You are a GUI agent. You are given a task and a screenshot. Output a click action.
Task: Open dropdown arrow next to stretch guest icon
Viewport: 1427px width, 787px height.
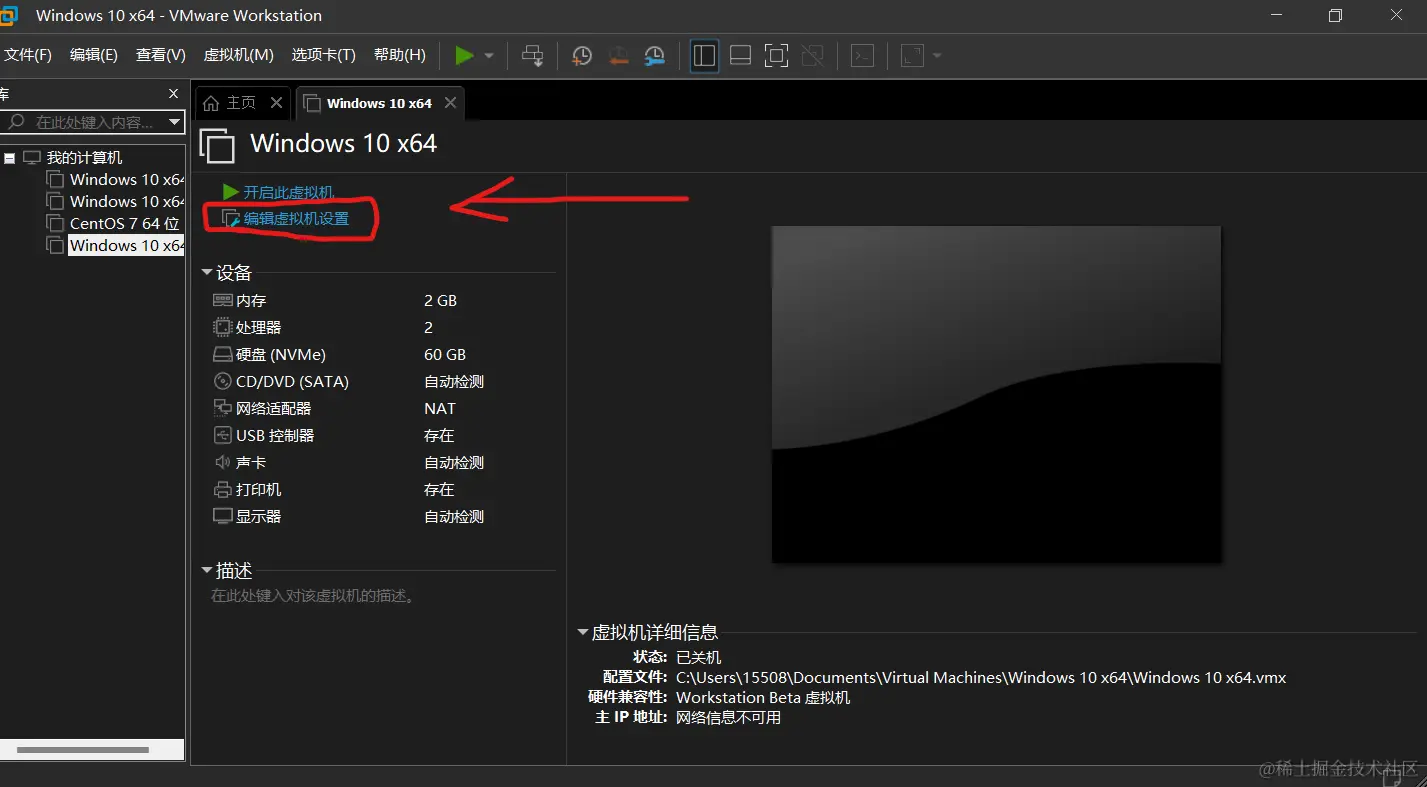pos(937,56)
